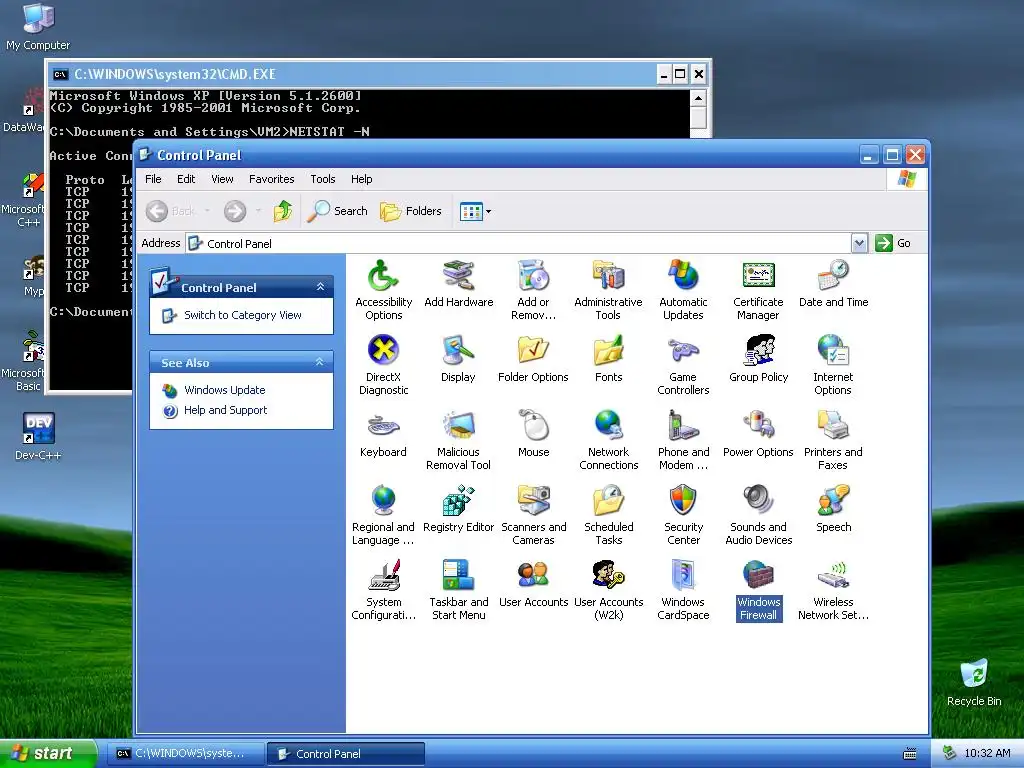Expand the Address bar dropdown arrow
1024x768 pixels.
[x=859, y=244]
